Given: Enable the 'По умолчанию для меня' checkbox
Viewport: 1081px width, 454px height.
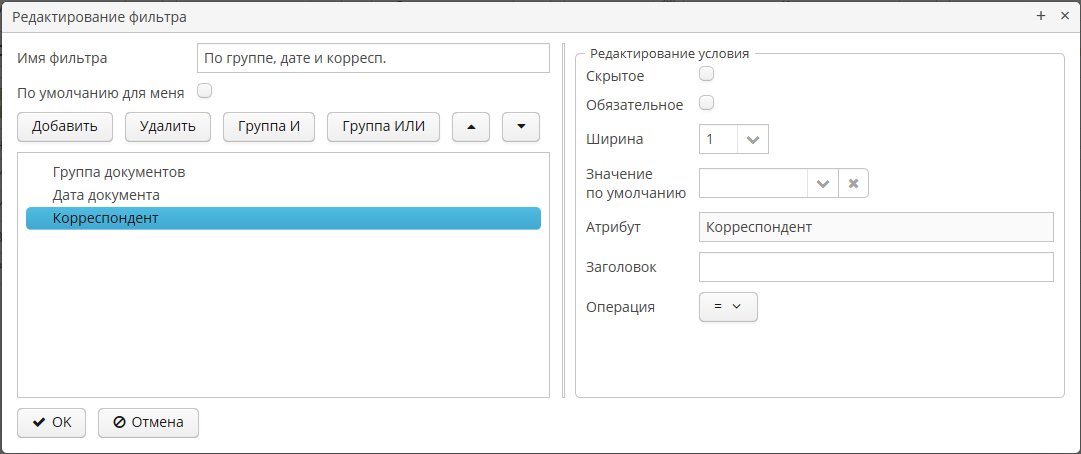Looking at the screenshot, I should pos(205,91).
